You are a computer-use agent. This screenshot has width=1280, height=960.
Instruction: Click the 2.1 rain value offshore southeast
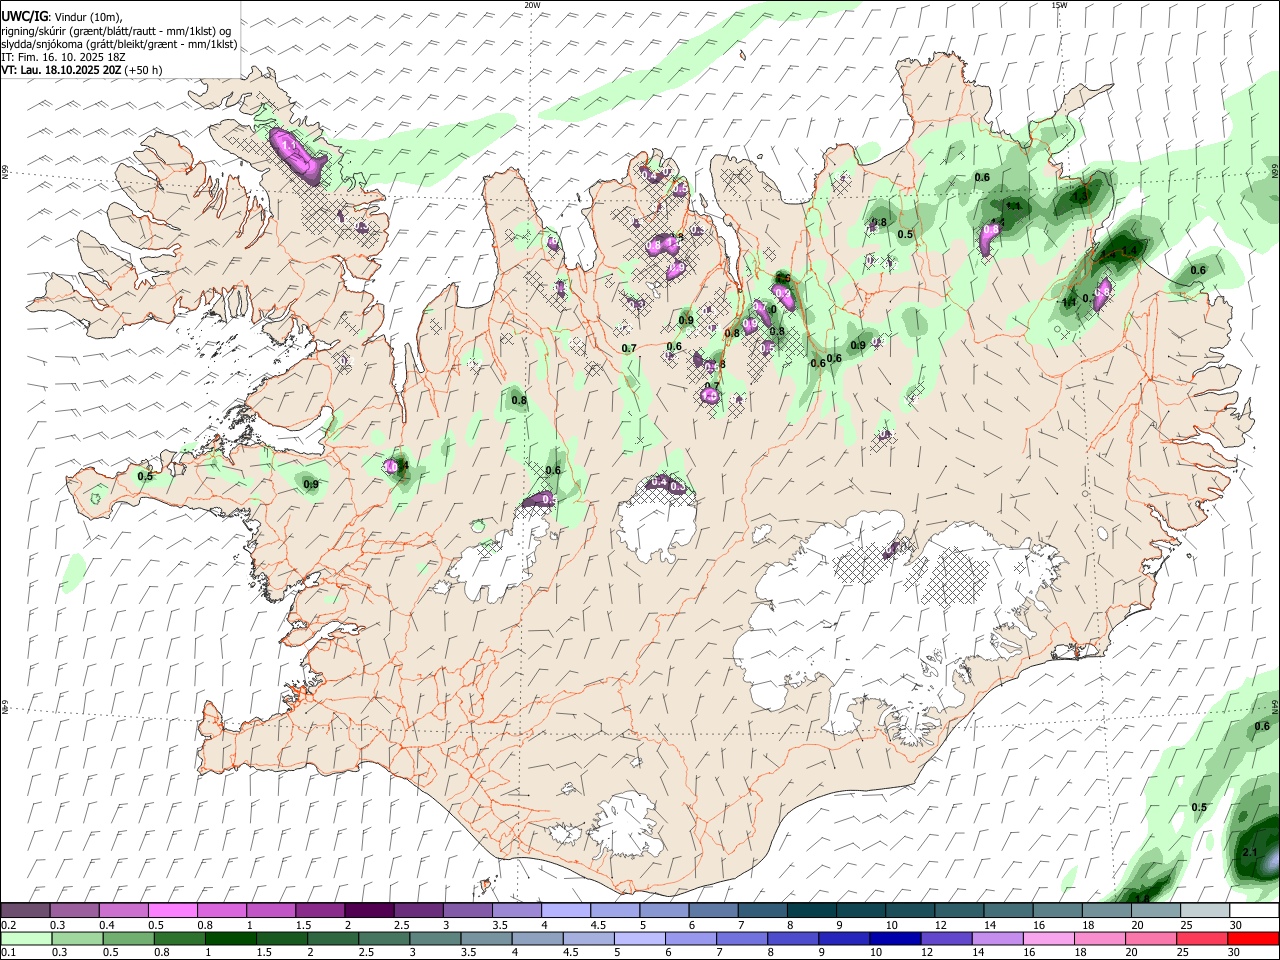pos(1249,852)
